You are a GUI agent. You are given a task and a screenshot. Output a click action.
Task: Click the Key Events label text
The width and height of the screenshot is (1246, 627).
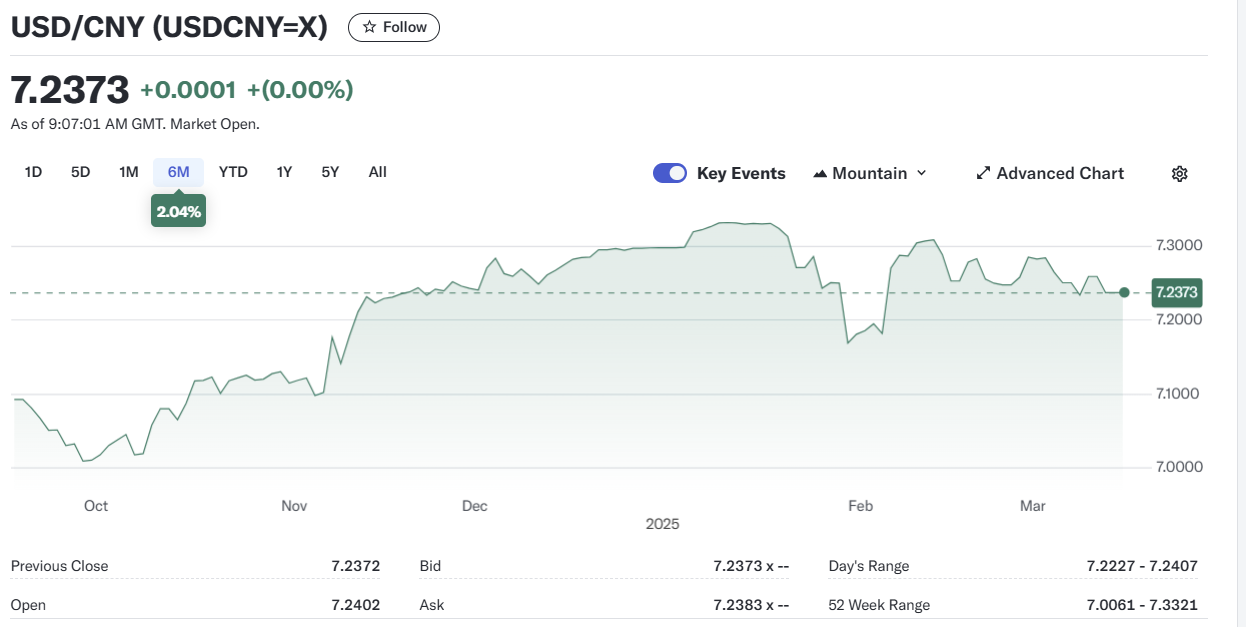(x=741, y=174)
